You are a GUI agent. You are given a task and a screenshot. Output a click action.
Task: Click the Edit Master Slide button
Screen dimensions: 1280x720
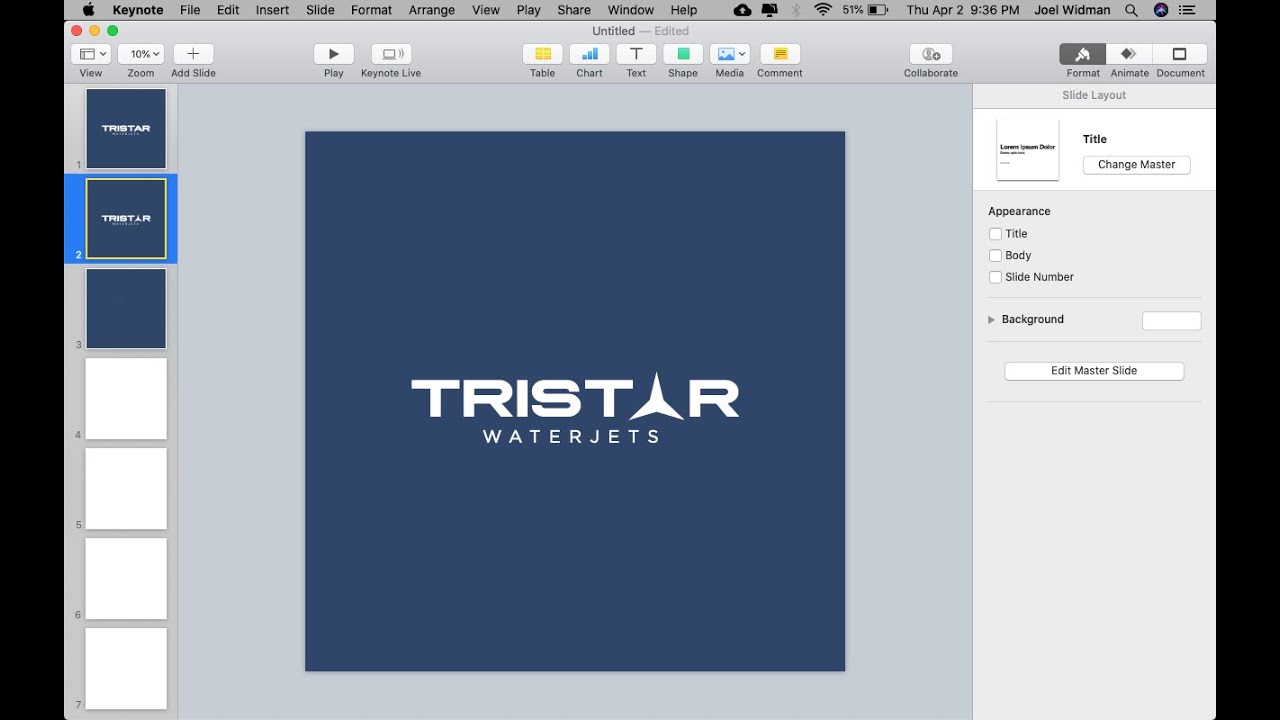[1094, 371]
